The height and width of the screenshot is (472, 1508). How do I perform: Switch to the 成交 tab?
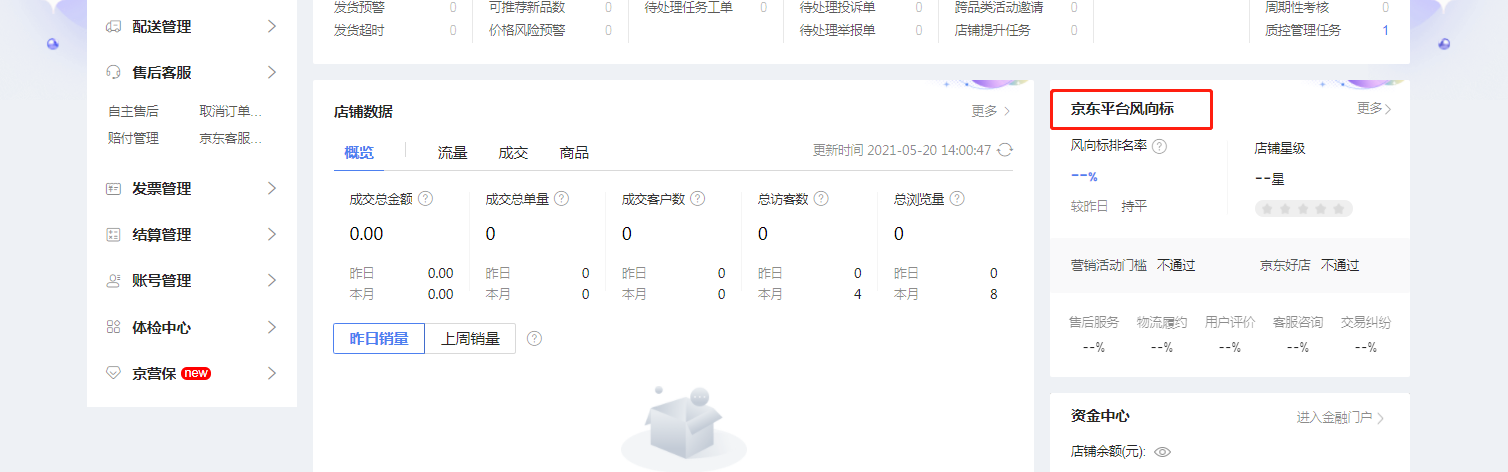[x=513, y=153]
